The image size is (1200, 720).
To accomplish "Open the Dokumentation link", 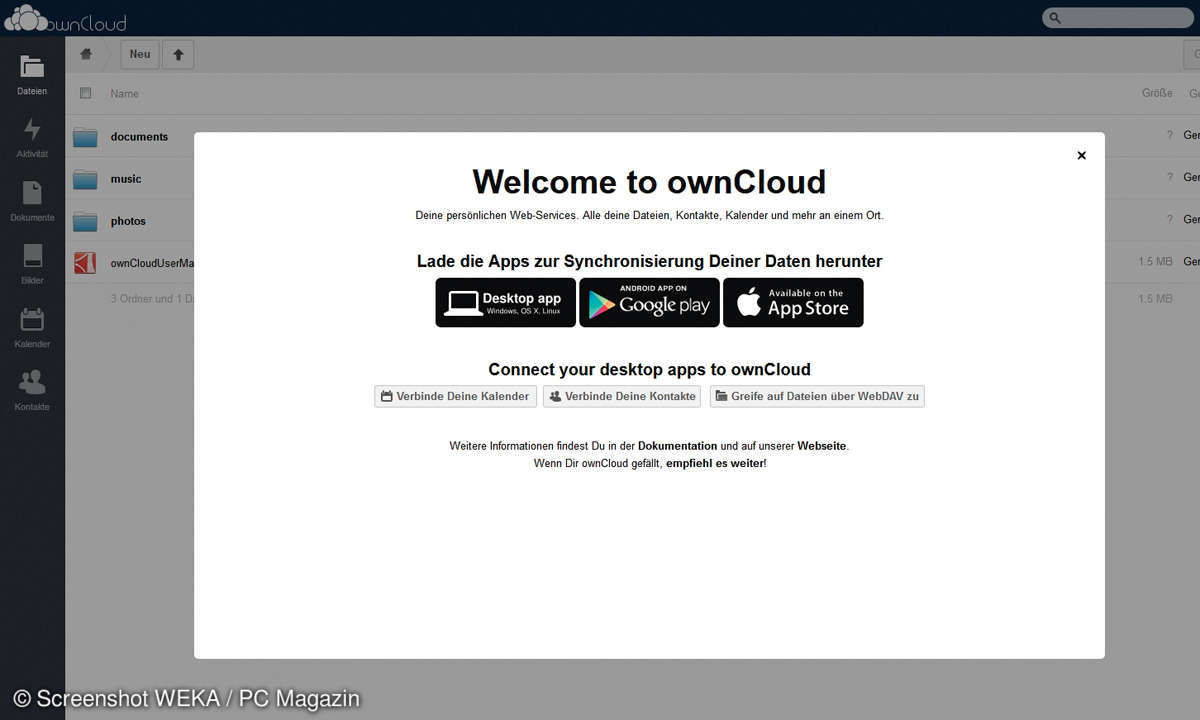I will (678, 446).
